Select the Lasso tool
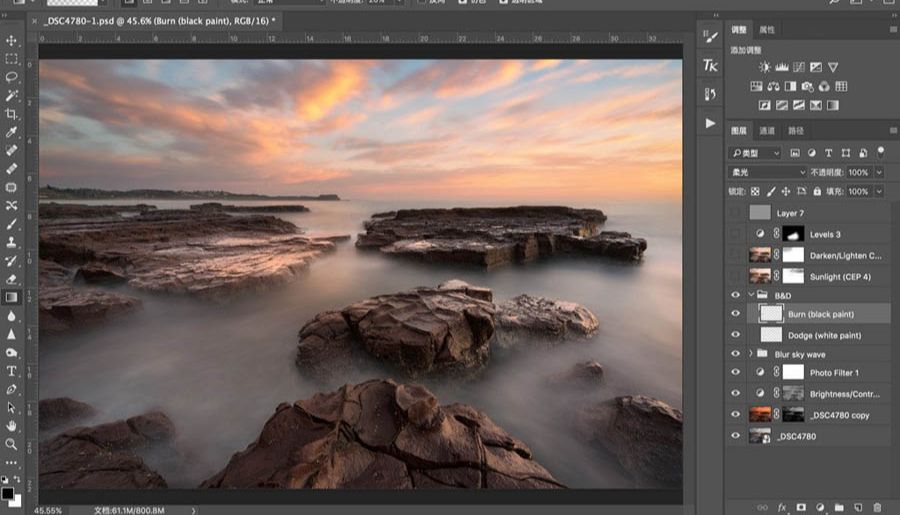900x515 pixels. click(11, 78)
